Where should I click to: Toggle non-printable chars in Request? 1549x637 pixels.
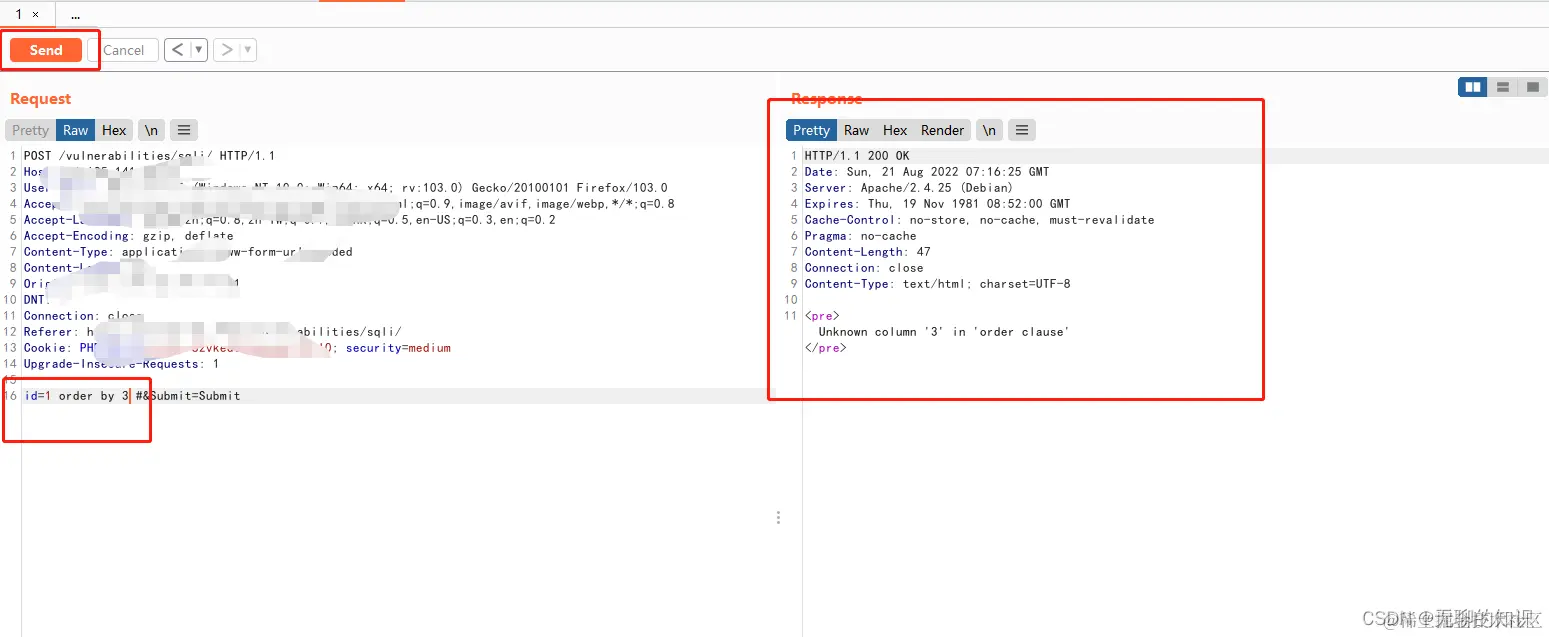pyautogui.click(x=151, y=130)
